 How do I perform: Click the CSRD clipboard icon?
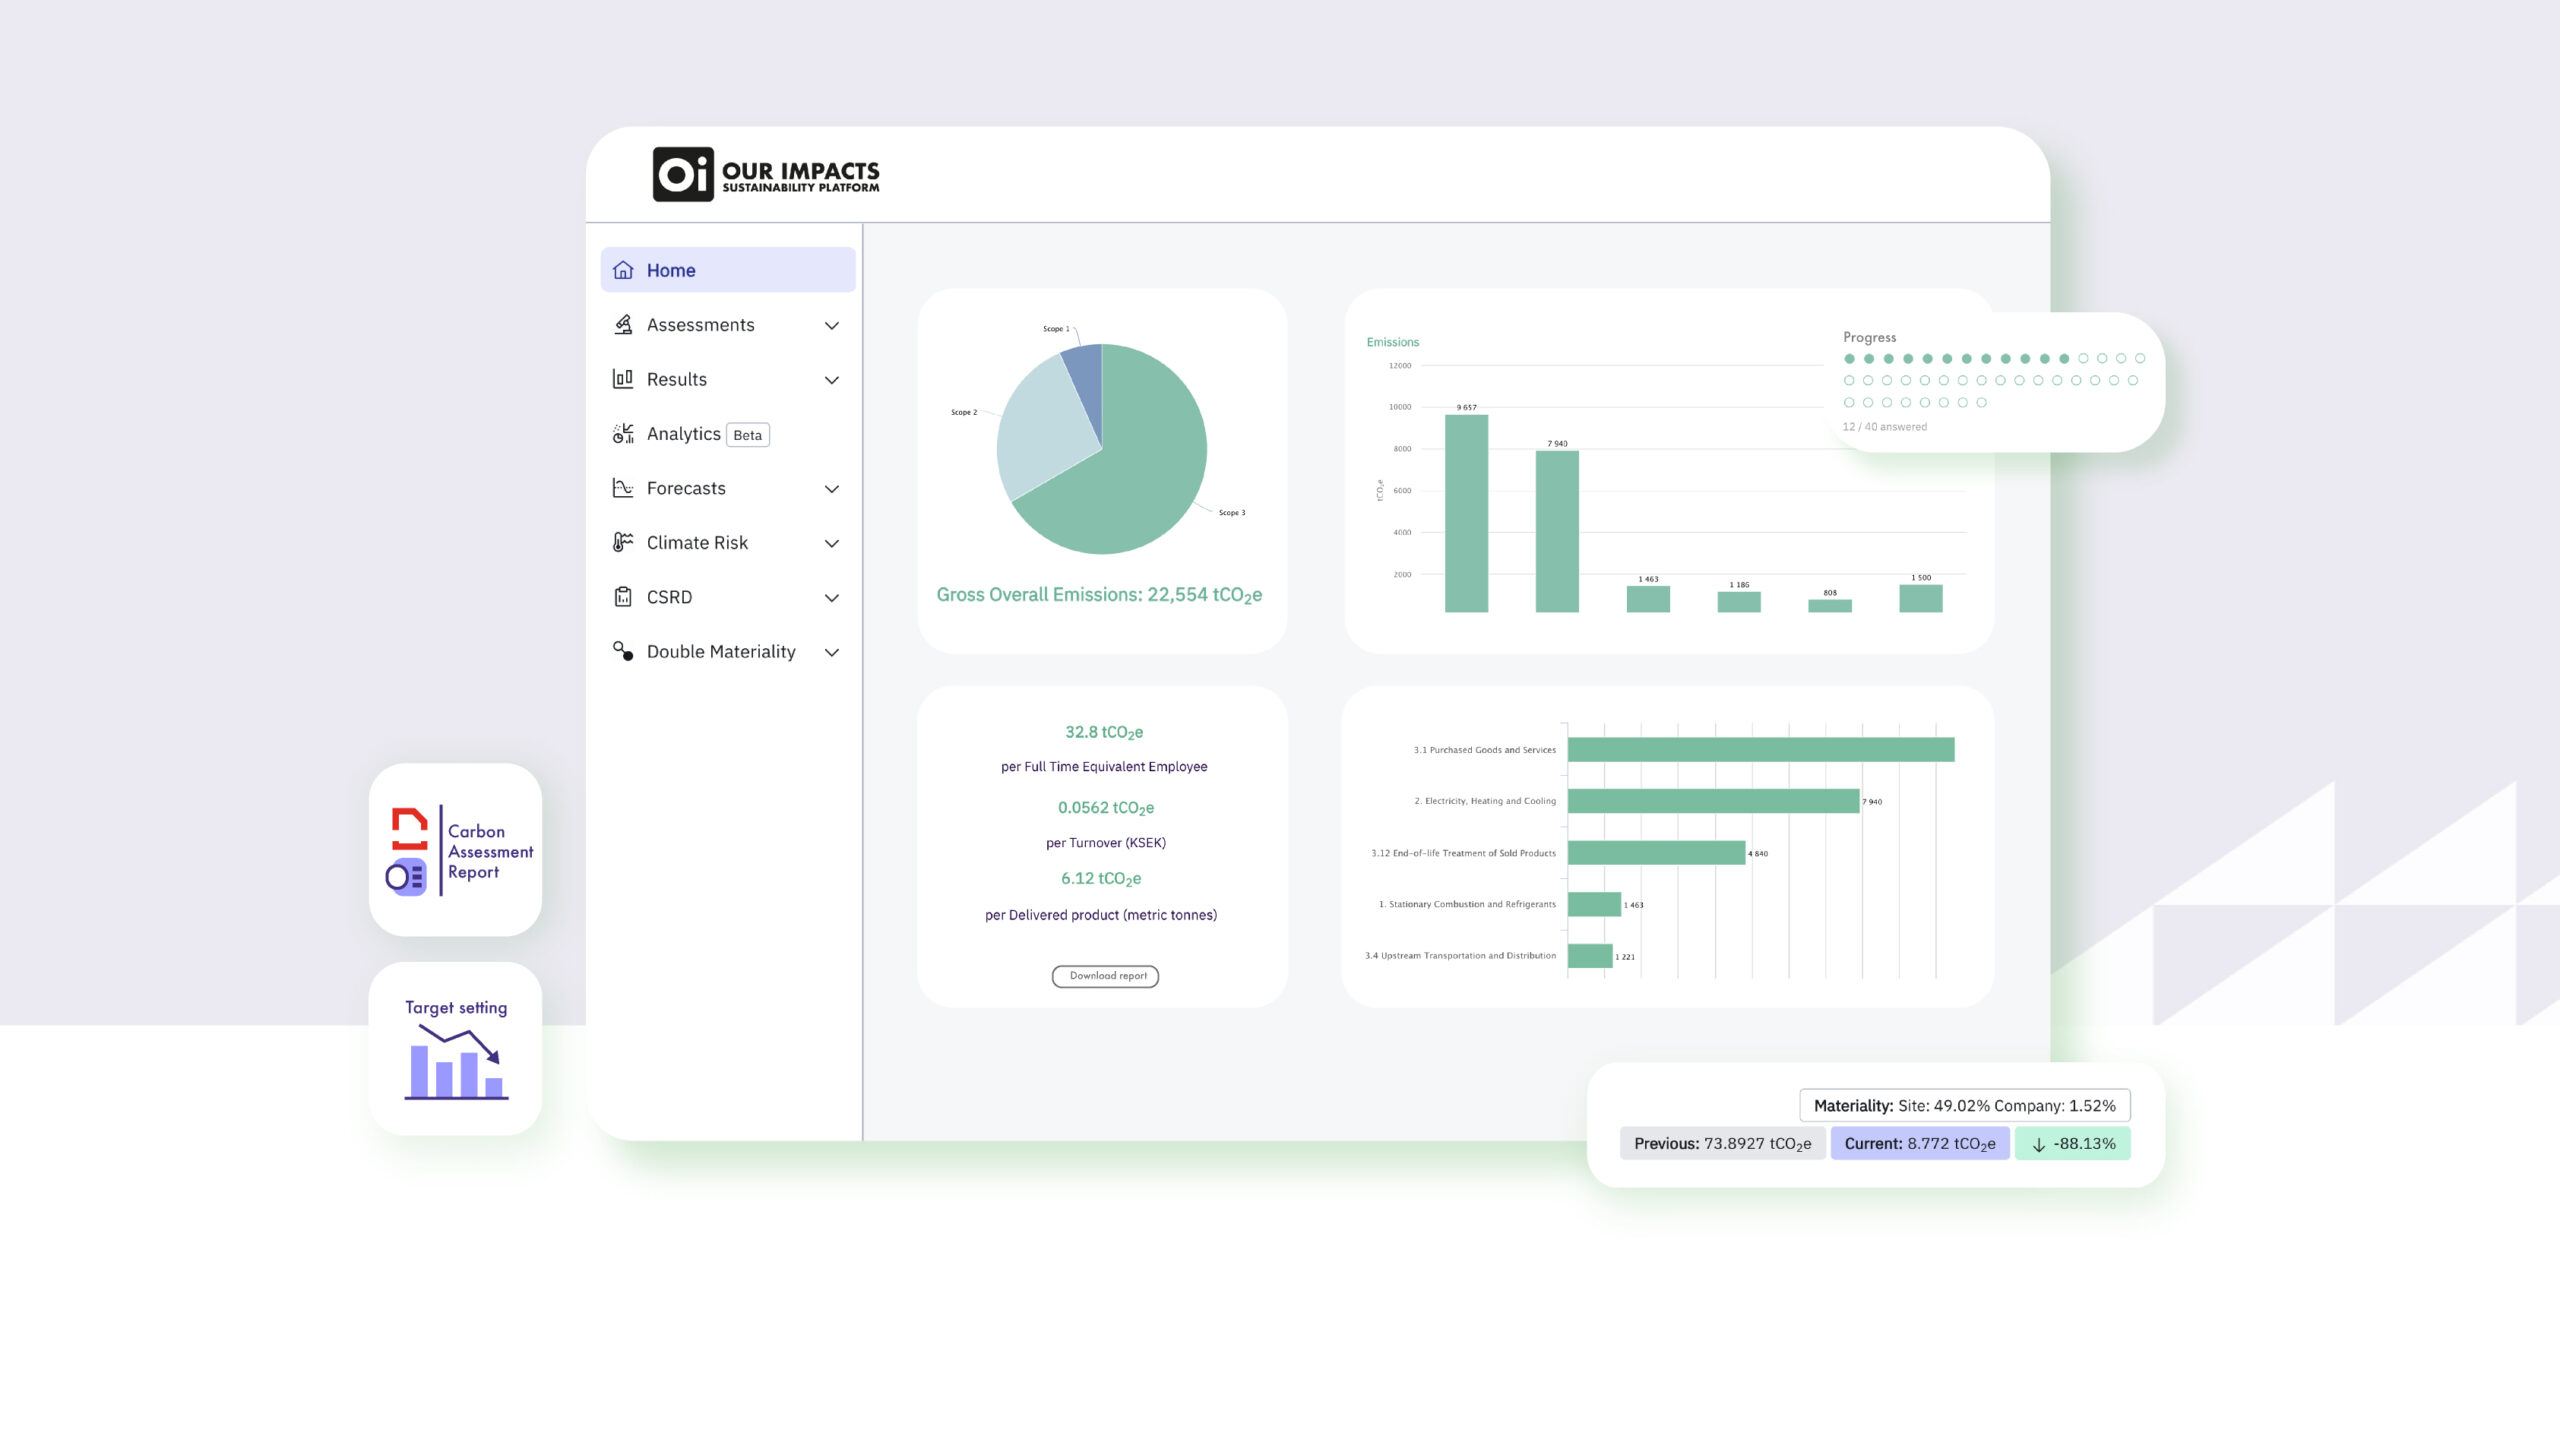pyautogui.click(x=622, y=597)
